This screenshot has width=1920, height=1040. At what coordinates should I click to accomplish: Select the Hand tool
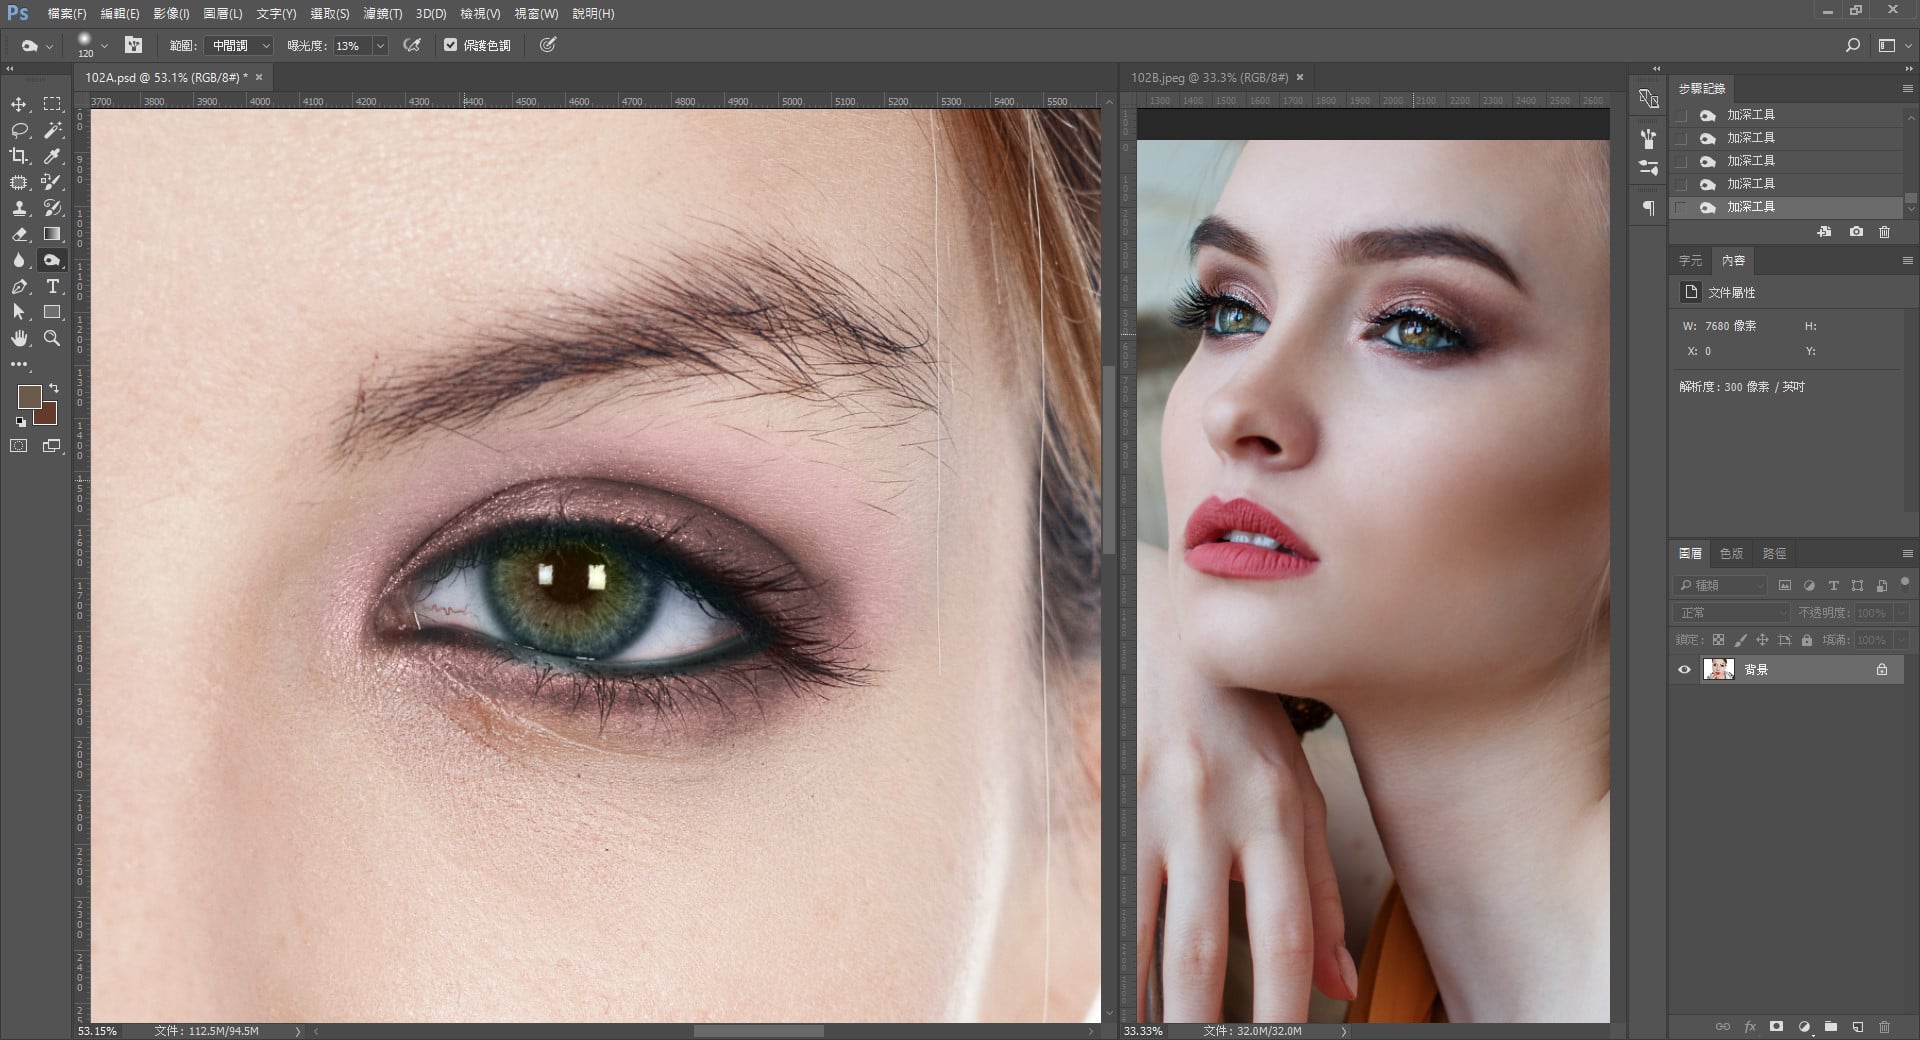click(x=19, y=338)
